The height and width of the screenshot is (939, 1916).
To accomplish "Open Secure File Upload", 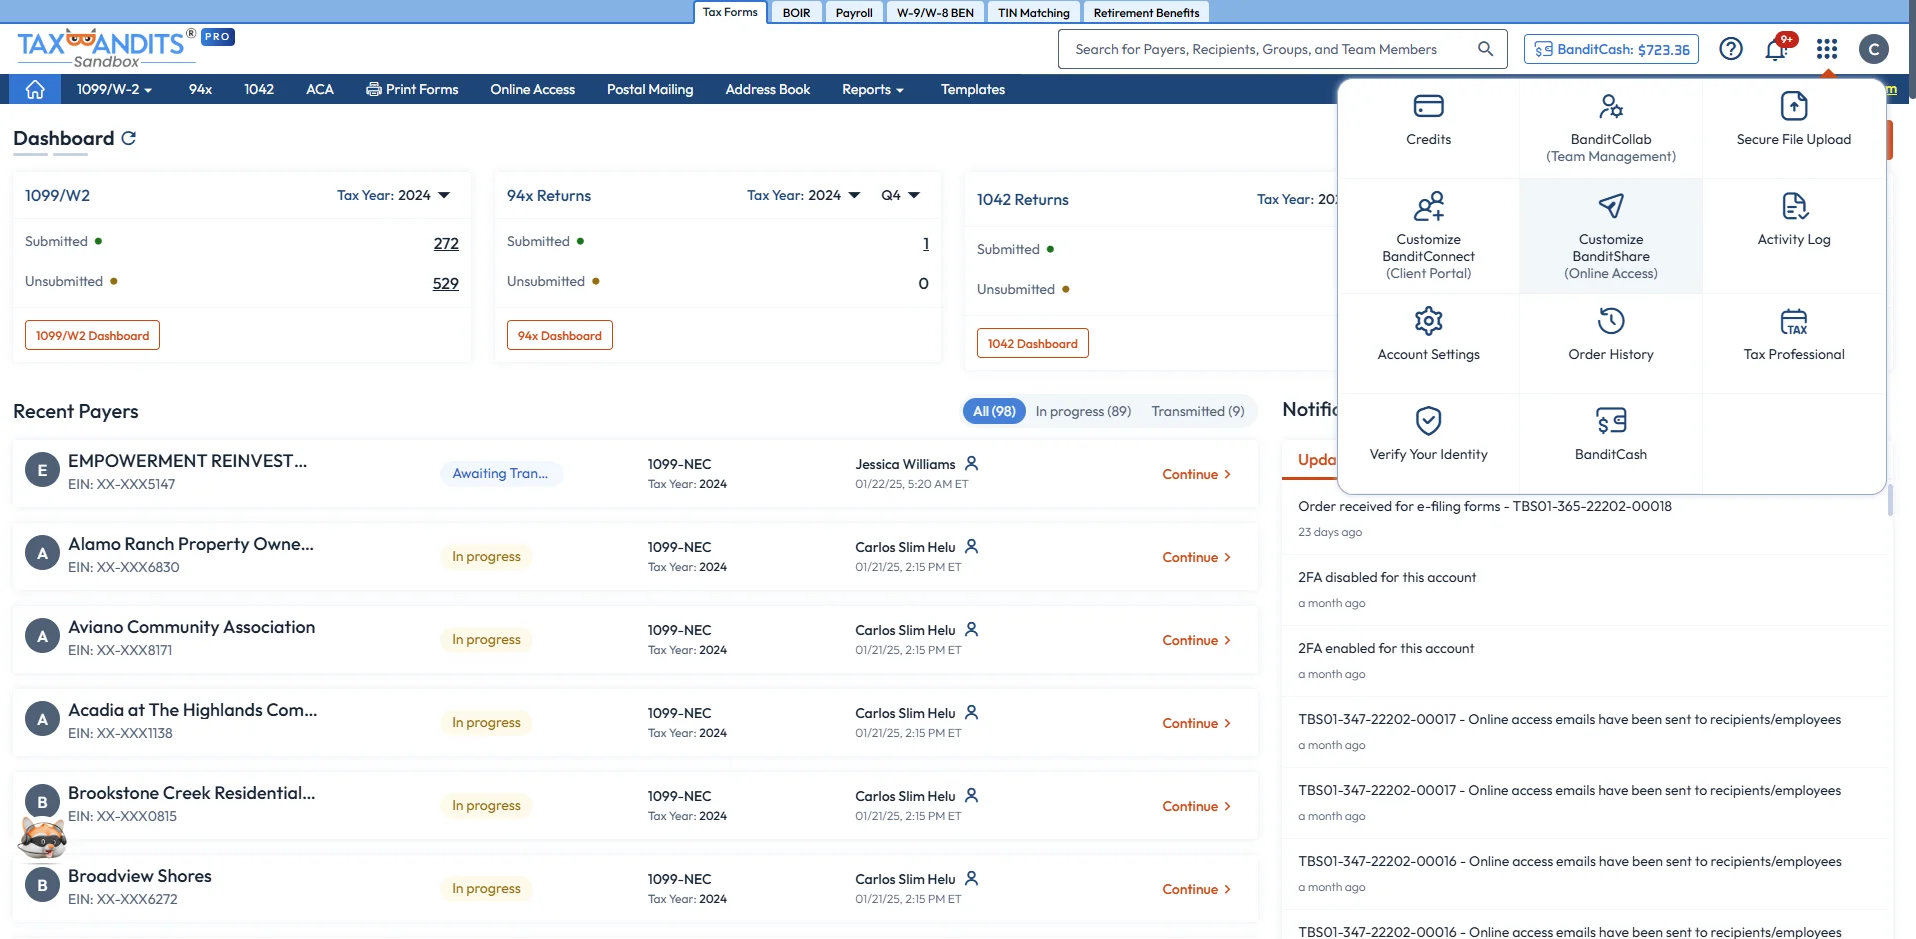I will (x=1793, y=121).
